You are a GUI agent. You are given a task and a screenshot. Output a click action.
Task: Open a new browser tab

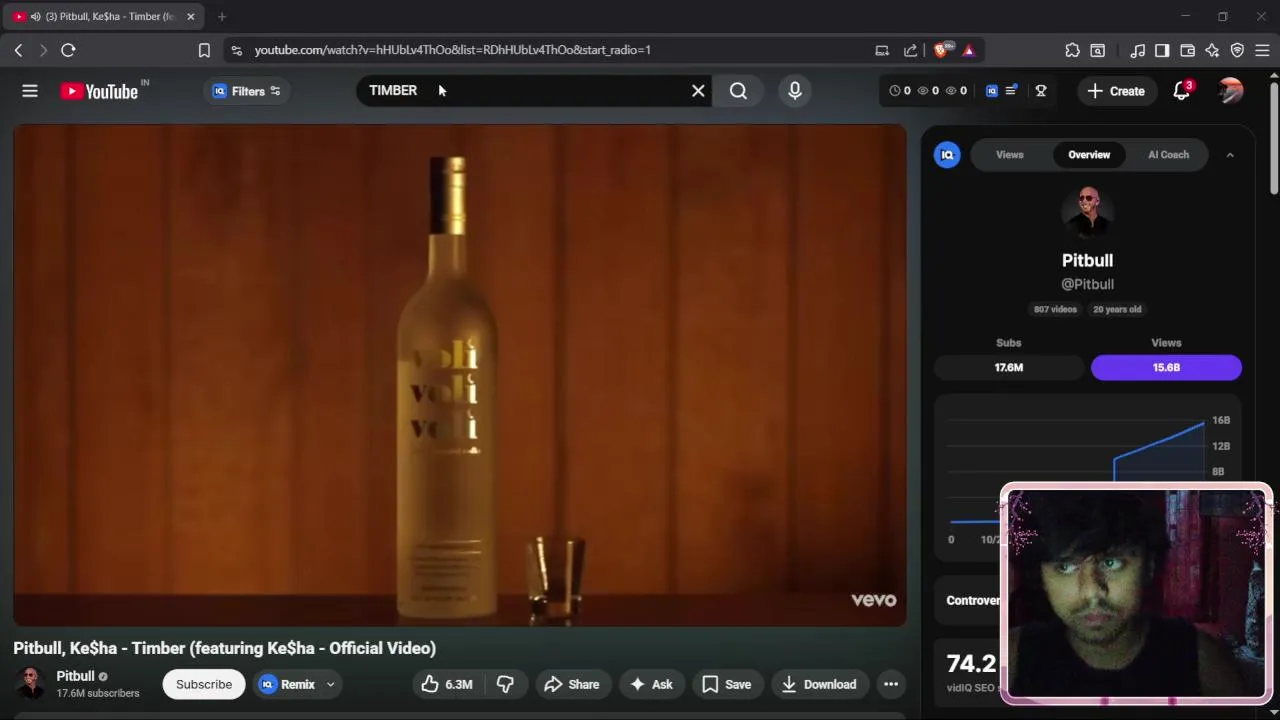point(222,16)
